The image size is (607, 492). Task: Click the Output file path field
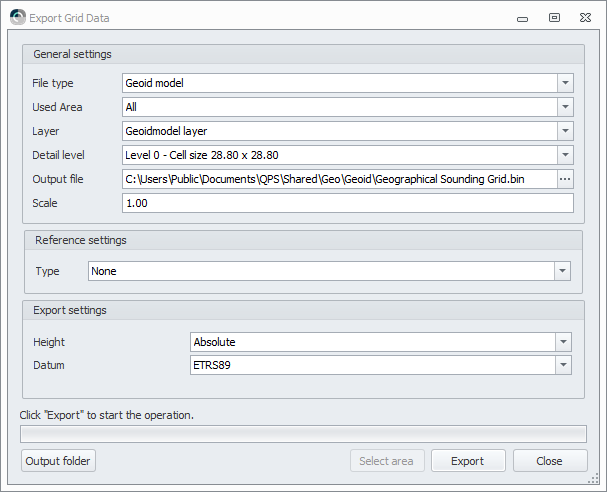(x=338, y=179)
